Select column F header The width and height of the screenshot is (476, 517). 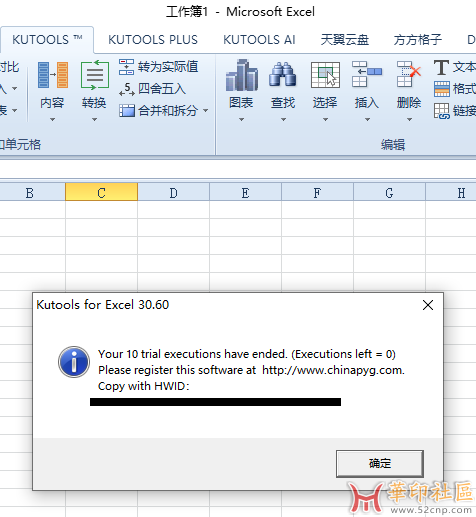[317, 193]
